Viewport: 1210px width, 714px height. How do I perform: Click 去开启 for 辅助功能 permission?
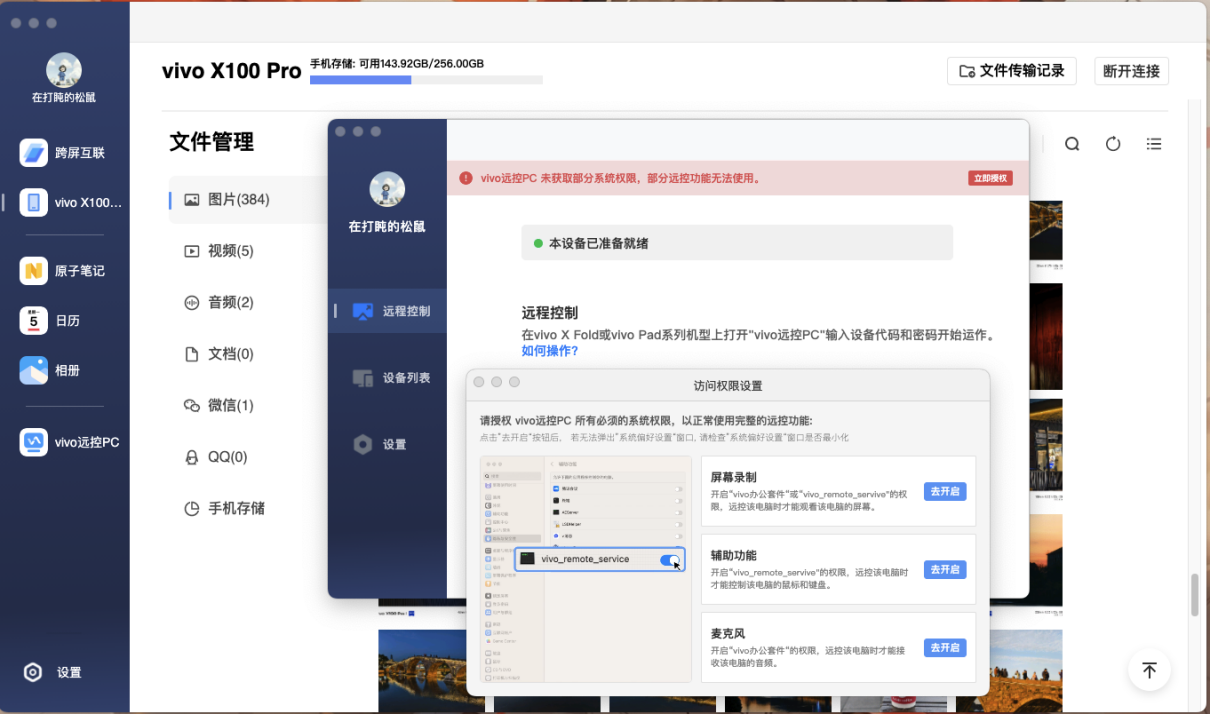[x=945, y=569]
